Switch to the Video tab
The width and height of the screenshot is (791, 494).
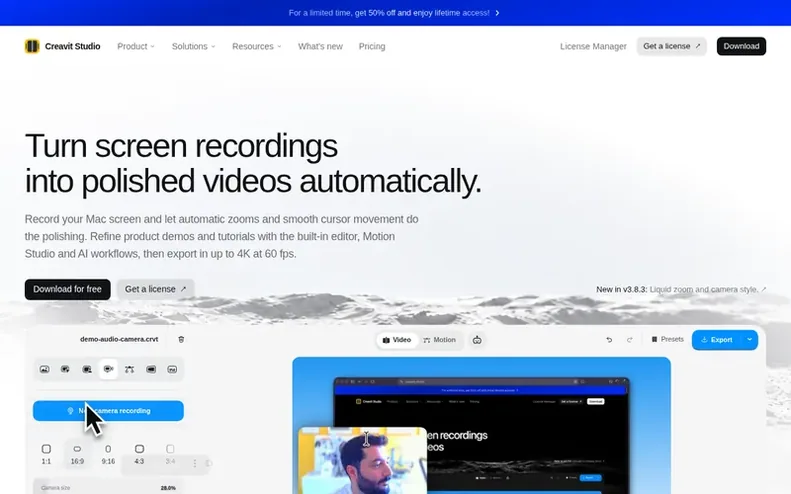point(397,340)
